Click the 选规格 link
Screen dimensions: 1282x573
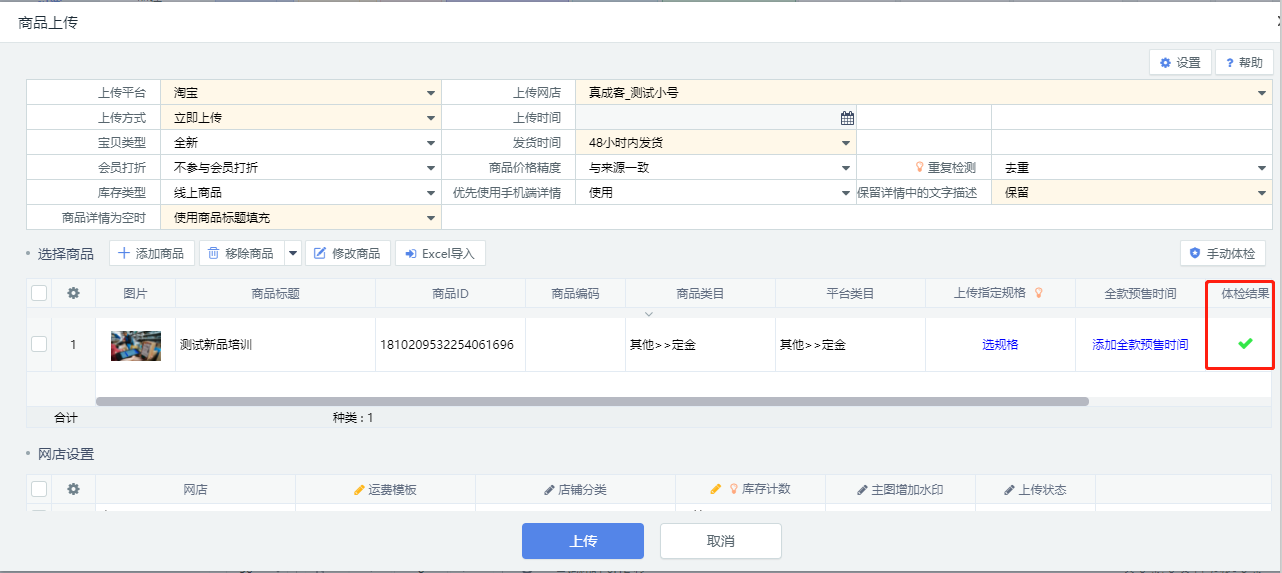(x=1000, y=344)
